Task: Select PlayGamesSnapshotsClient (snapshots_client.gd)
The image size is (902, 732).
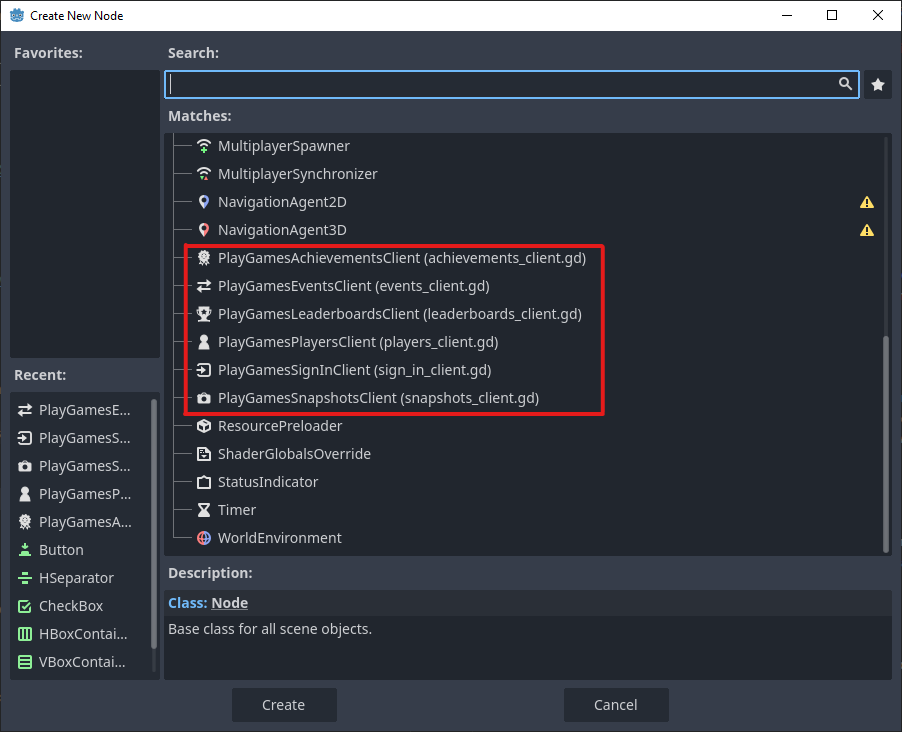Action: 378,398
